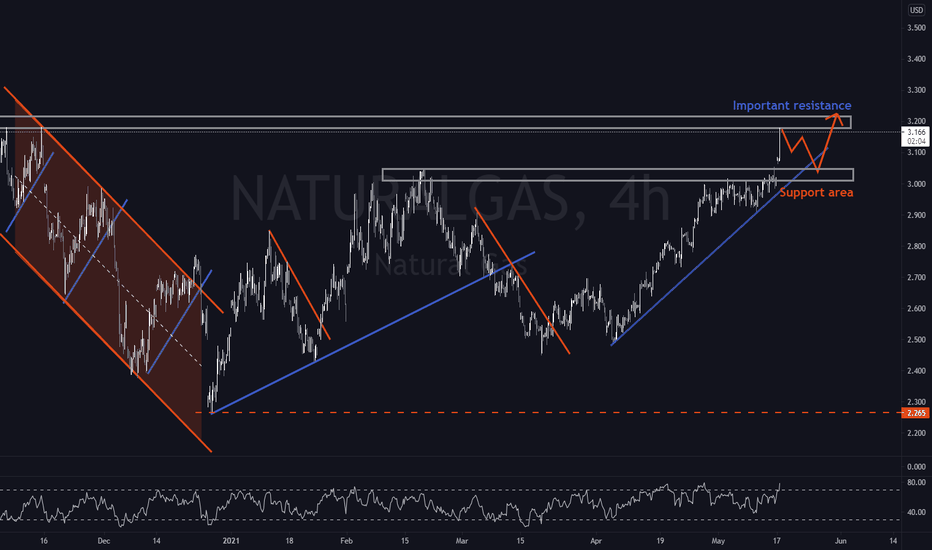Image resolution: width=932 pixels, height=550 pixels.
Task: Click the 3.400 price axis label
Action: point(916,59)
